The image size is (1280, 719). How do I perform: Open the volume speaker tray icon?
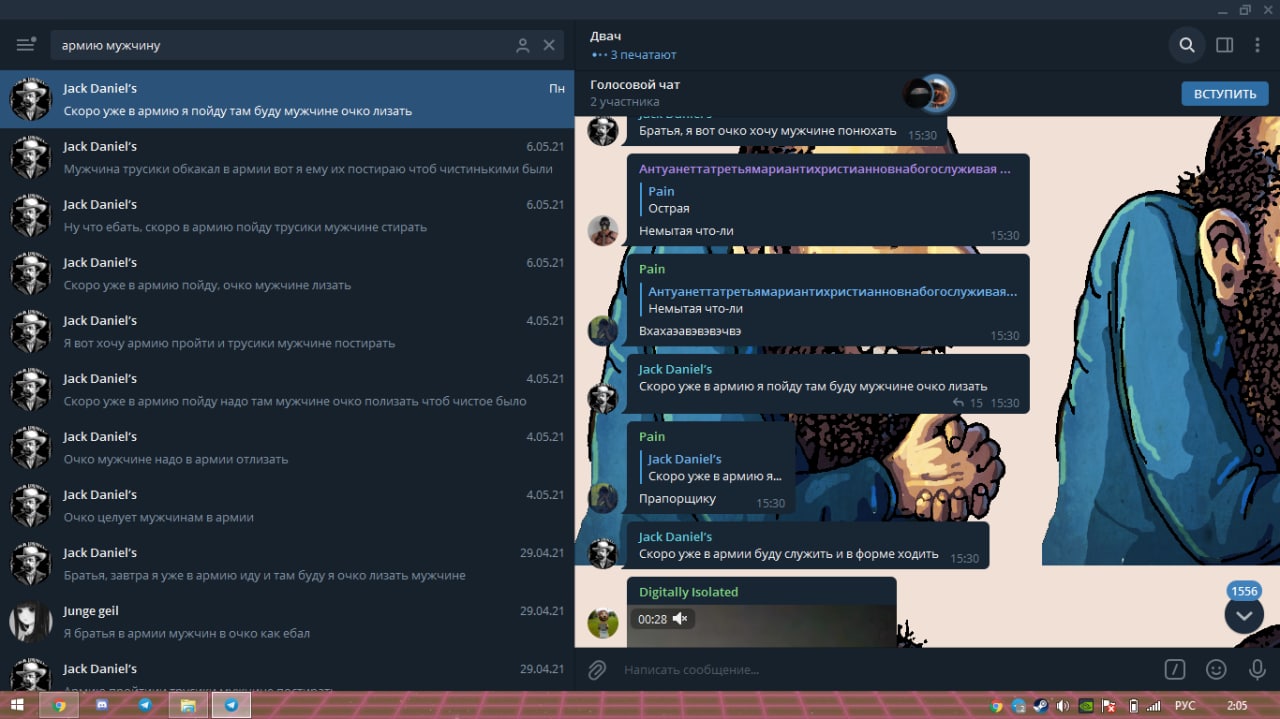click(x=1062, y=705)
